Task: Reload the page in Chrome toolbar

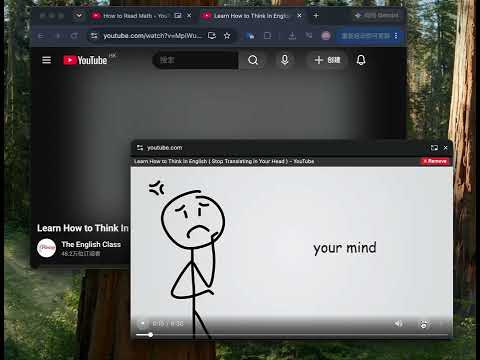Action: (x=74, y=36)
